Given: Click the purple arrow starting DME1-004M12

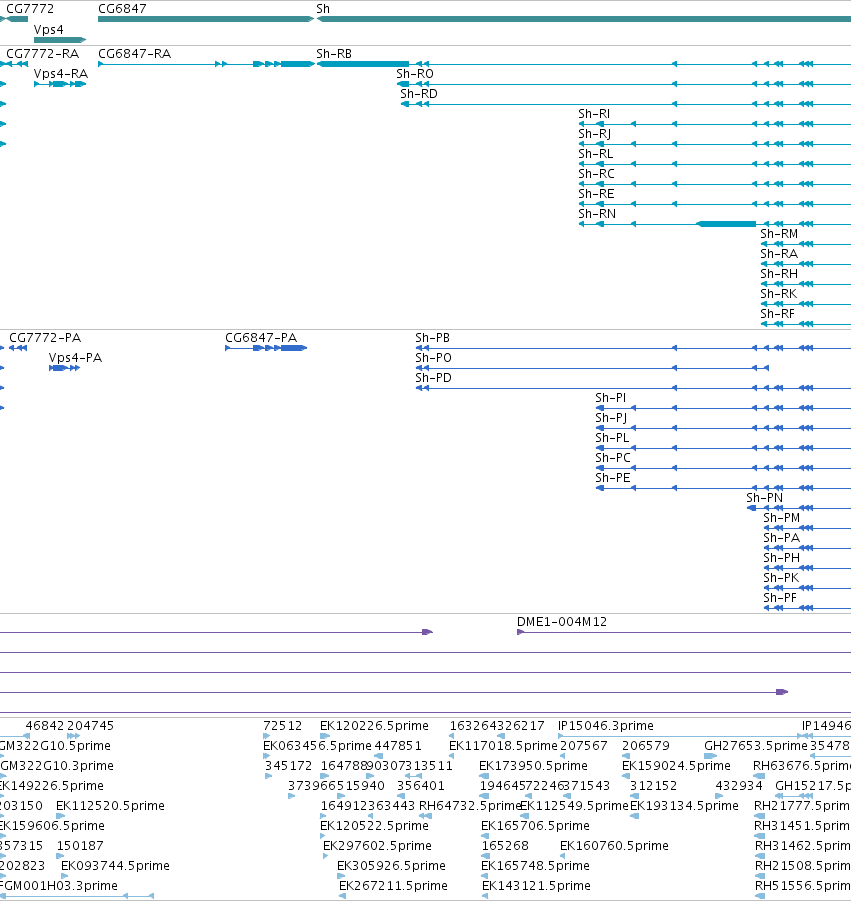Looking at the screenshot, I should (x=521, y=632).
